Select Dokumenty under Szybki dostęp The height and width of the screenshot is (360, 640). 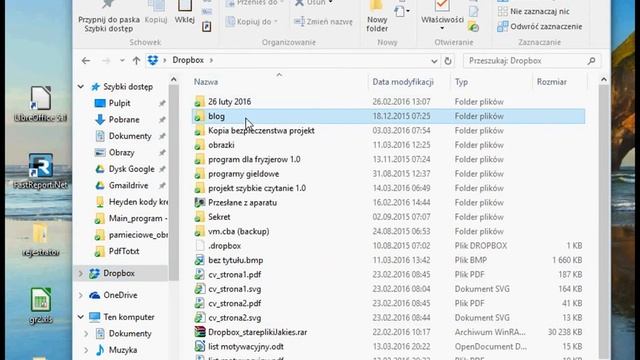[130, 136]
